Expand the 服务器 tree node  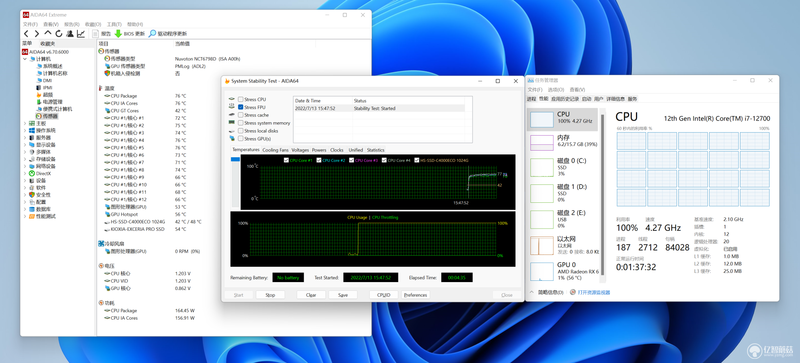pyautogui.click(x=26, y=138)
